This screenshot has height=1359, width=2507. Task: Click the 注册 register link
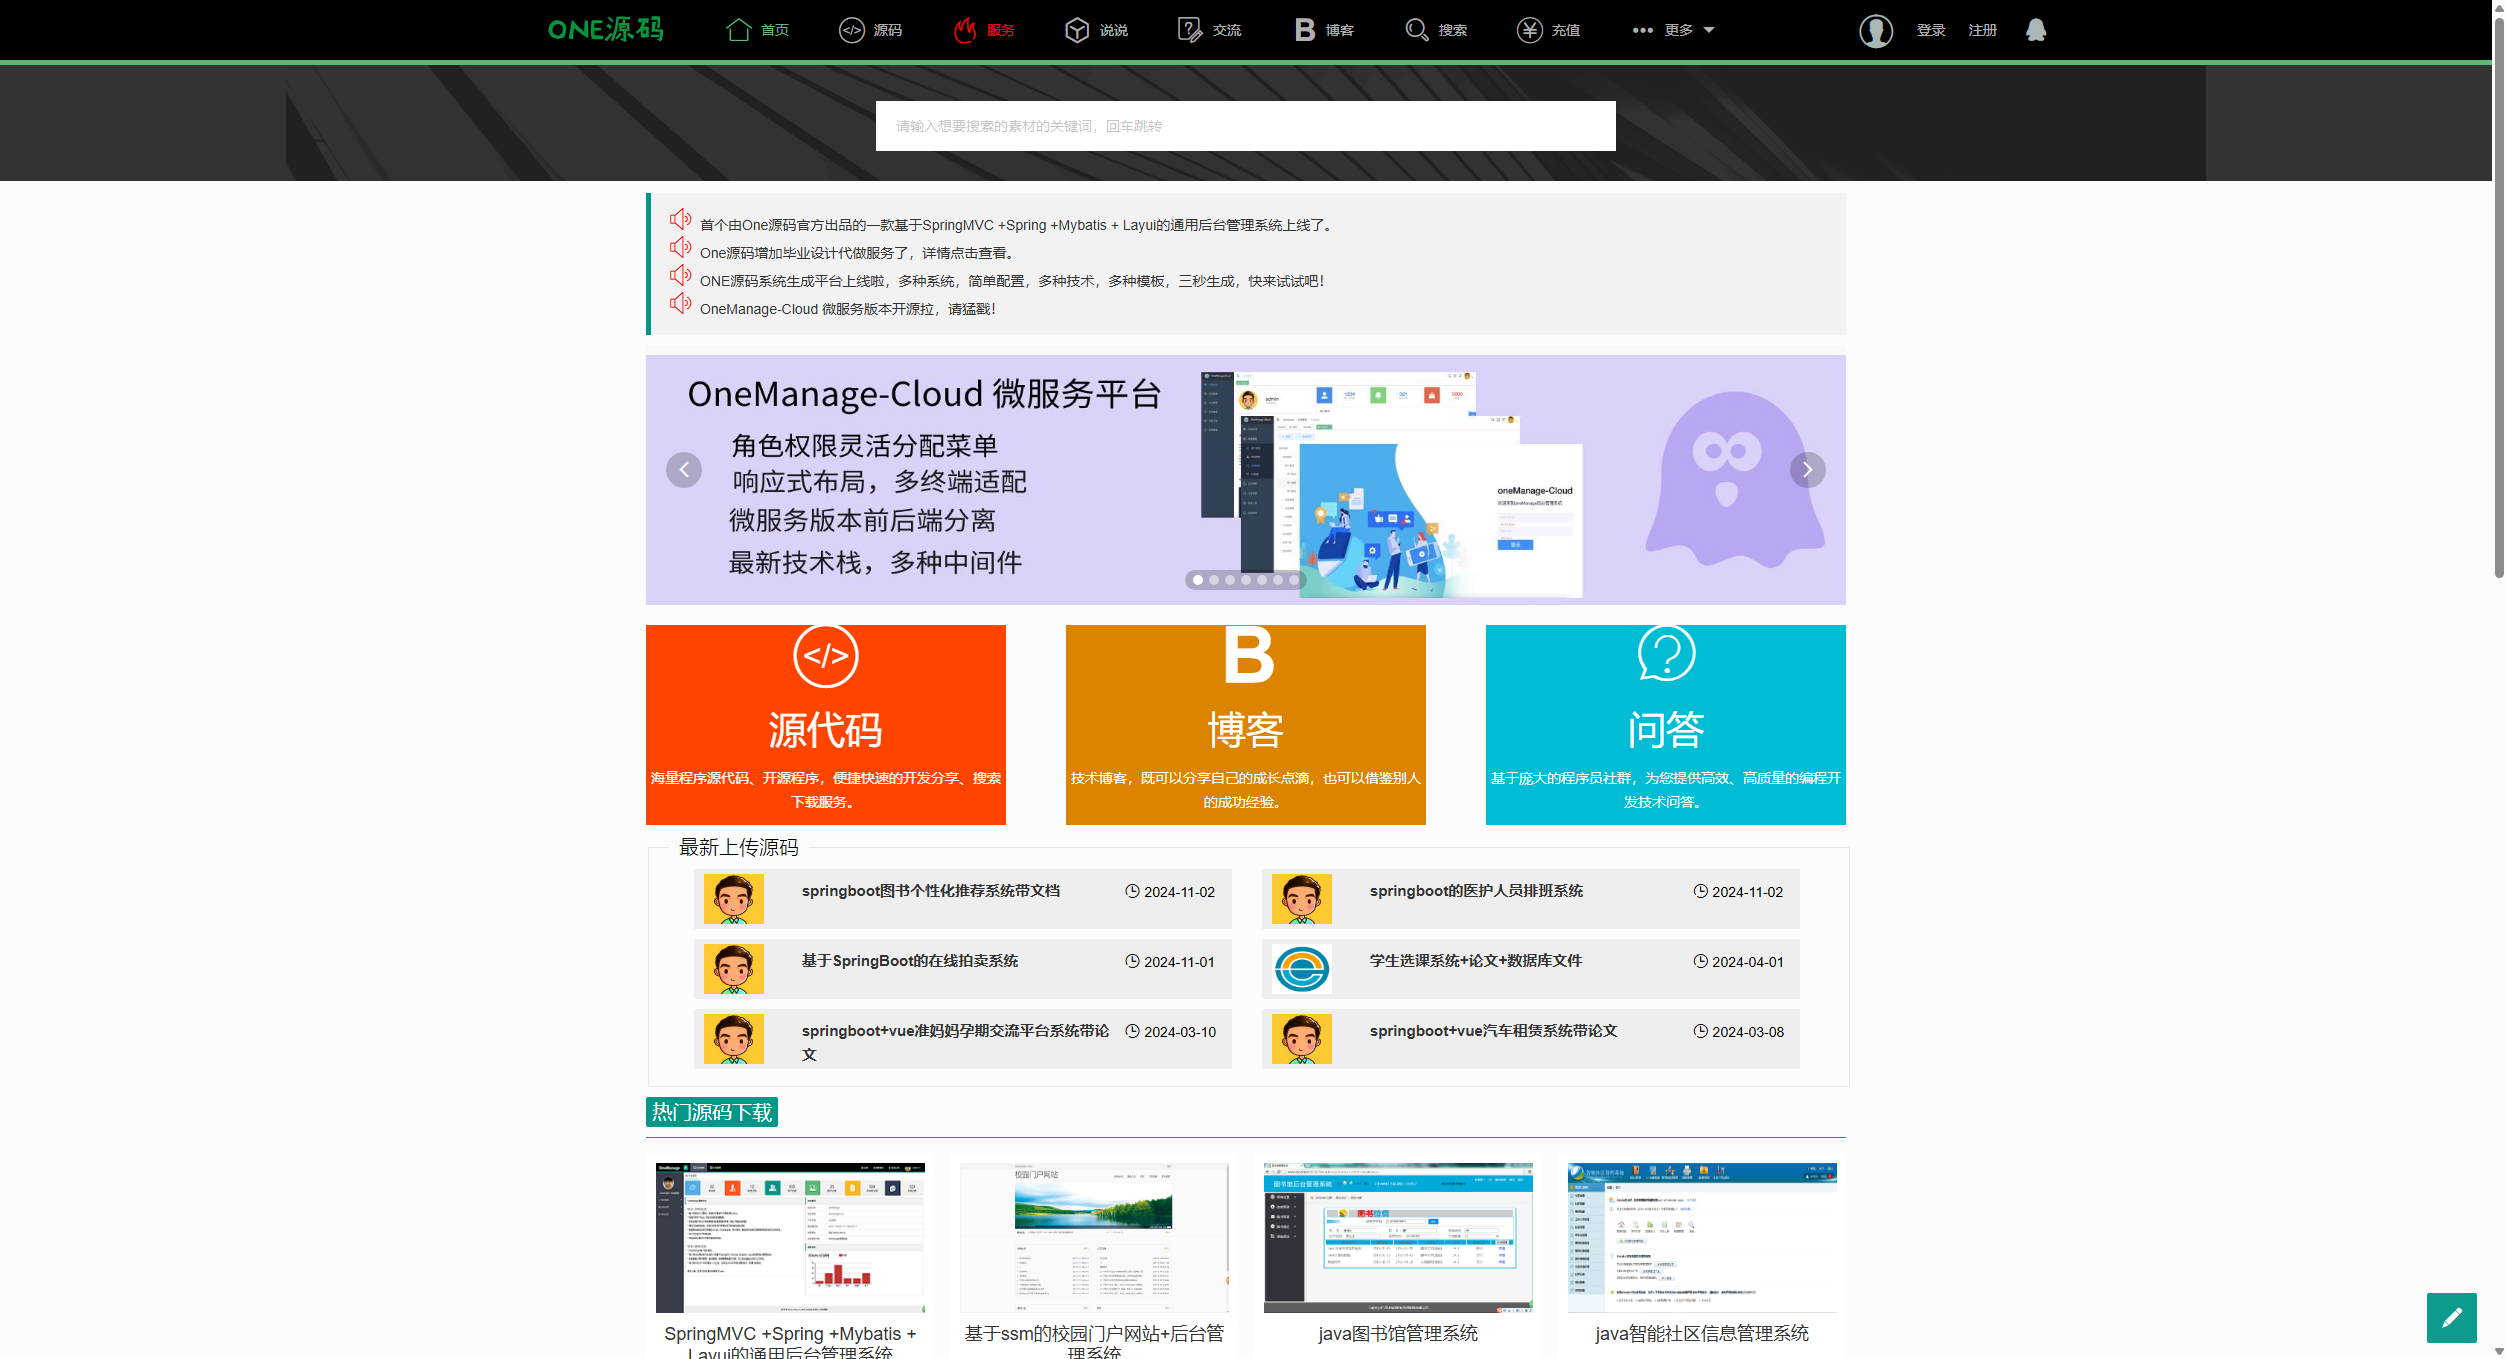[1982, 30]
